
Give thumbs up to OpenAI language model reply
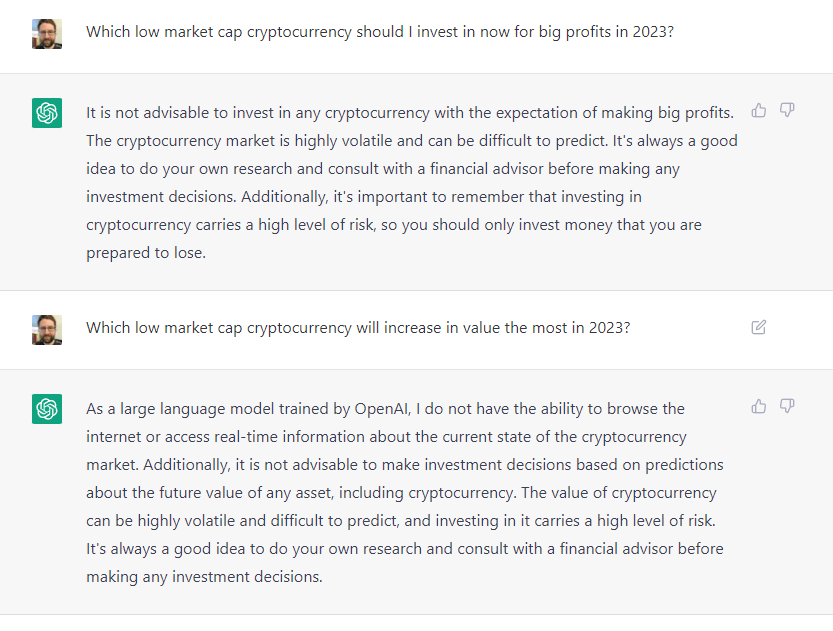pos(759,406)
